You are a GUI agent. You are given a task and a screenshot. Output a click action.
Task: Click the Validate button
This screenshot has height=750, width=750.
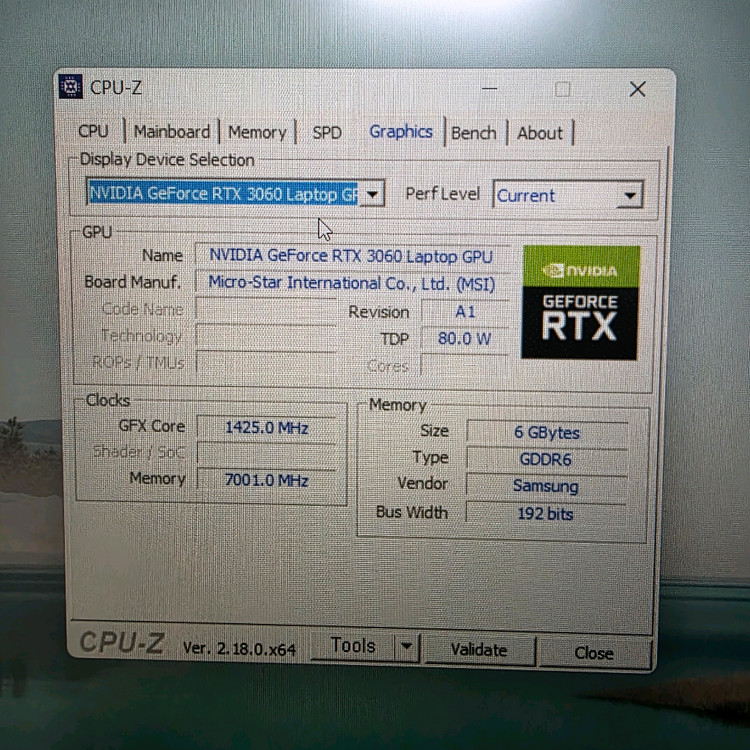[479, 650]
